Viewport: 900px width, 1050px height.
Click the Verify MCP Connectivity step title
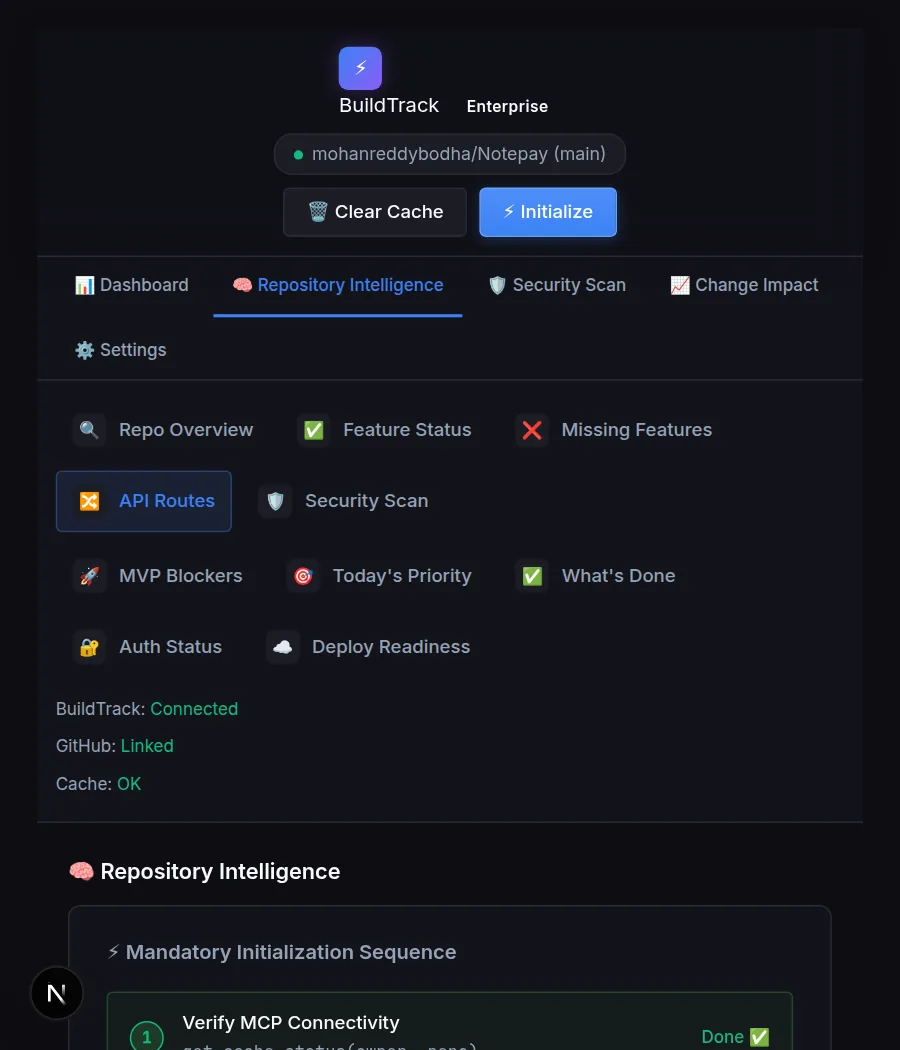coord(291,1023)
